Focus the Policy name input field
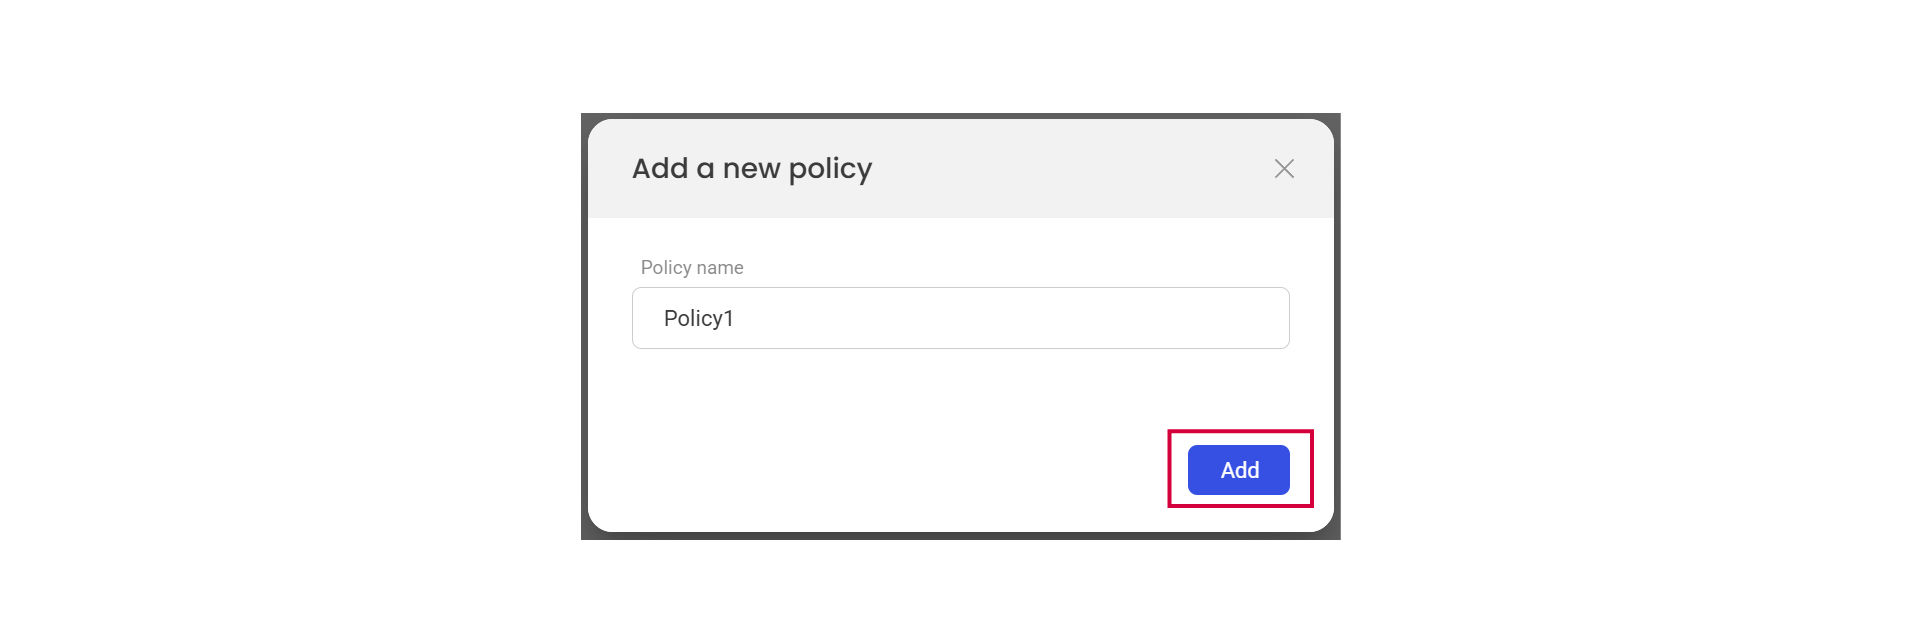1921x636 pixels. coord(960,318)
